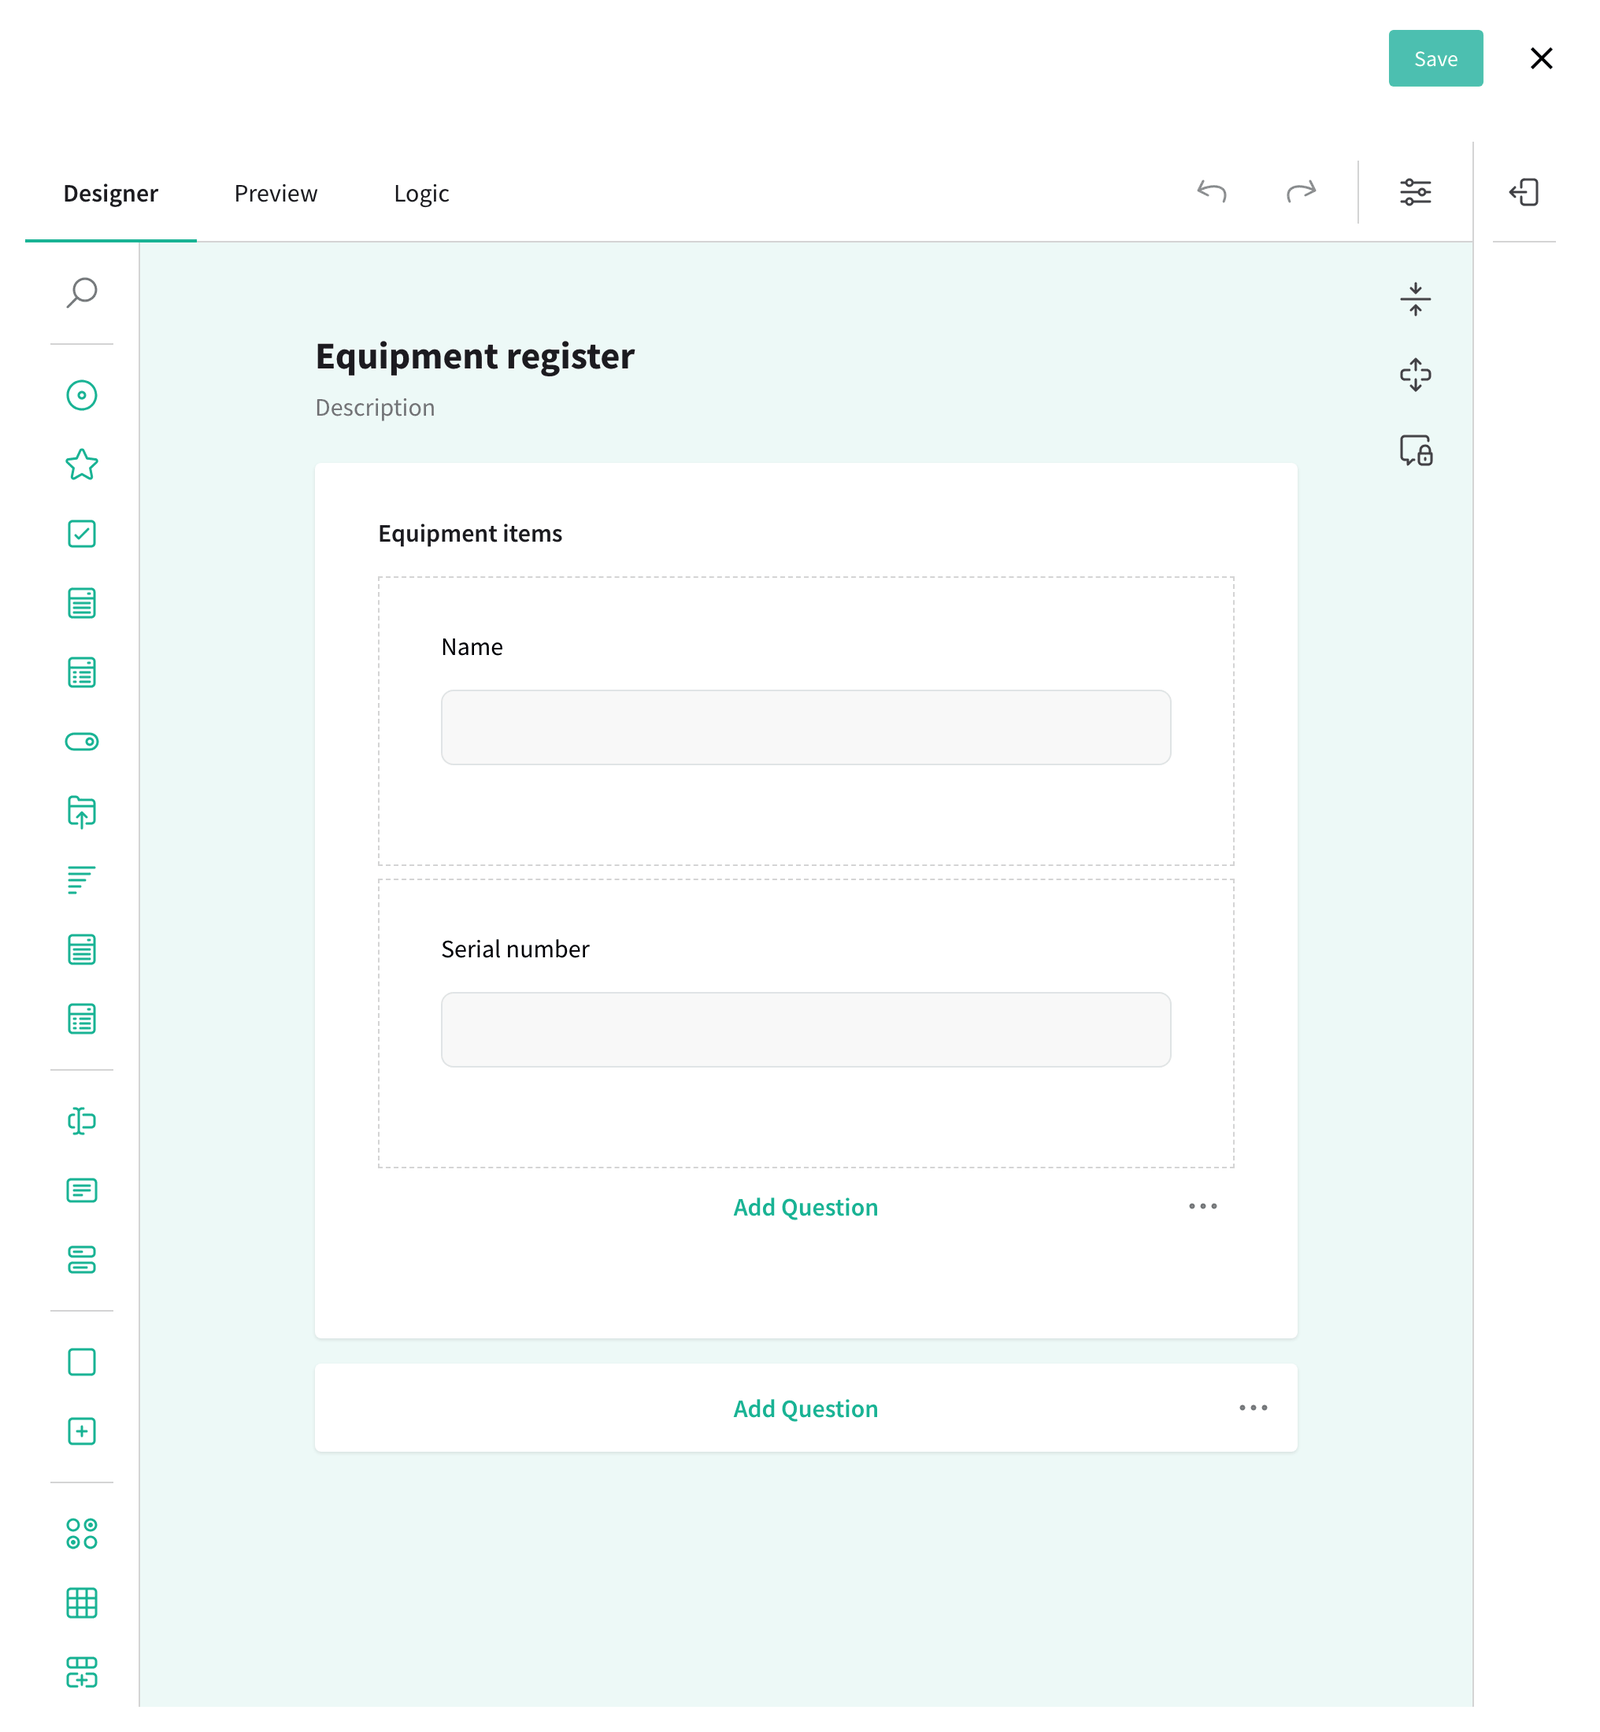The height and width of the screenshot is (1732, 1600).
Task: Edit the survey Description placeholder
Action: [375, 407]
